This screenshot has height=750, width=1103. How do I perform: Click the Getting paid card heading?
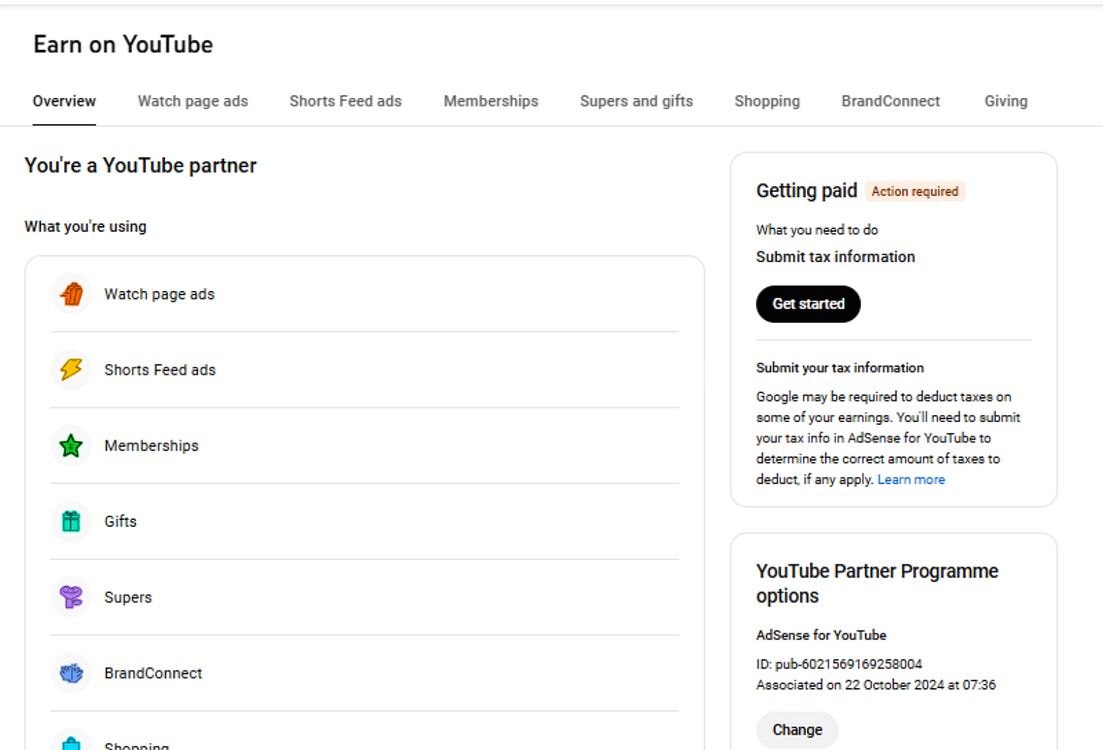point(807,191)
